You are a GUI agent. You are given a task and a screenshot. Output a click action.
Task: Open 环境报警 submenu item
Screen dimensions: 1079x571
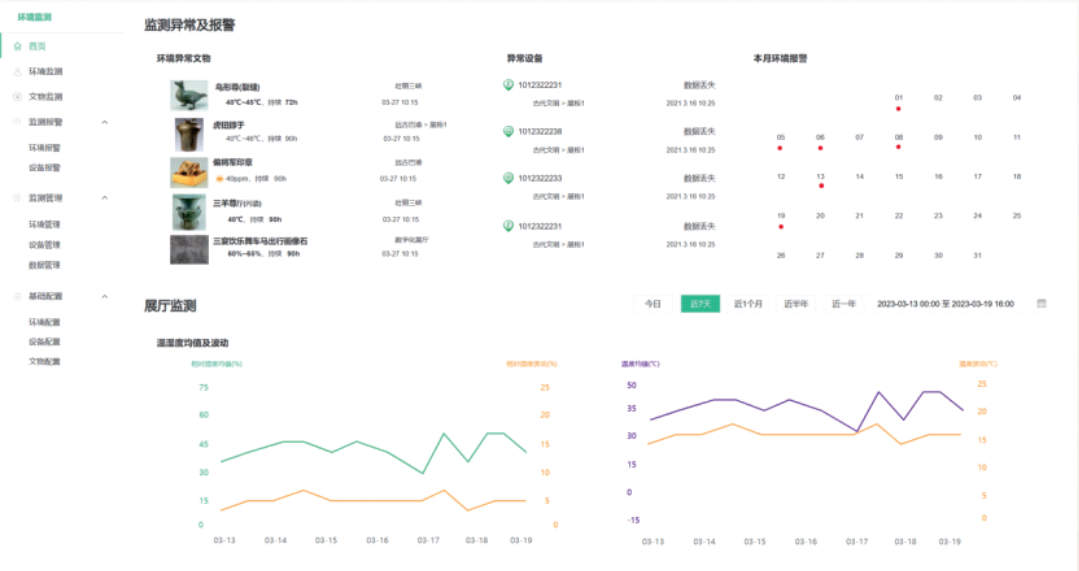pyautogui.click(x=45, y=148)
